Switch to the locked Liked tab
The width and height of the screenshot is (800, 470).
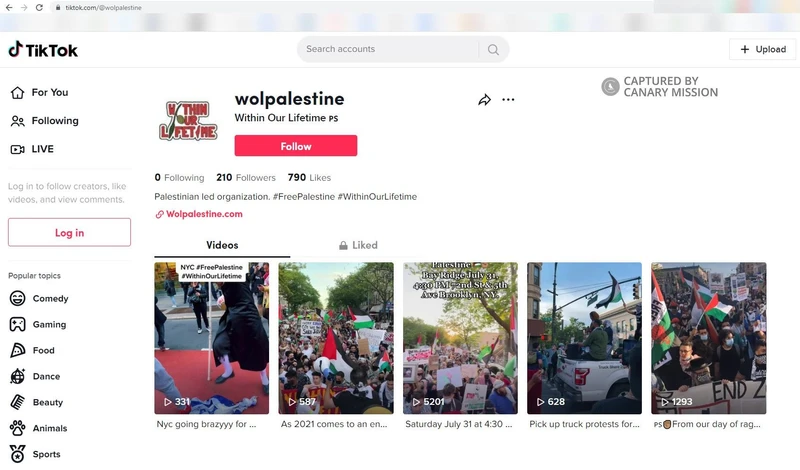(x=358, y=245)
